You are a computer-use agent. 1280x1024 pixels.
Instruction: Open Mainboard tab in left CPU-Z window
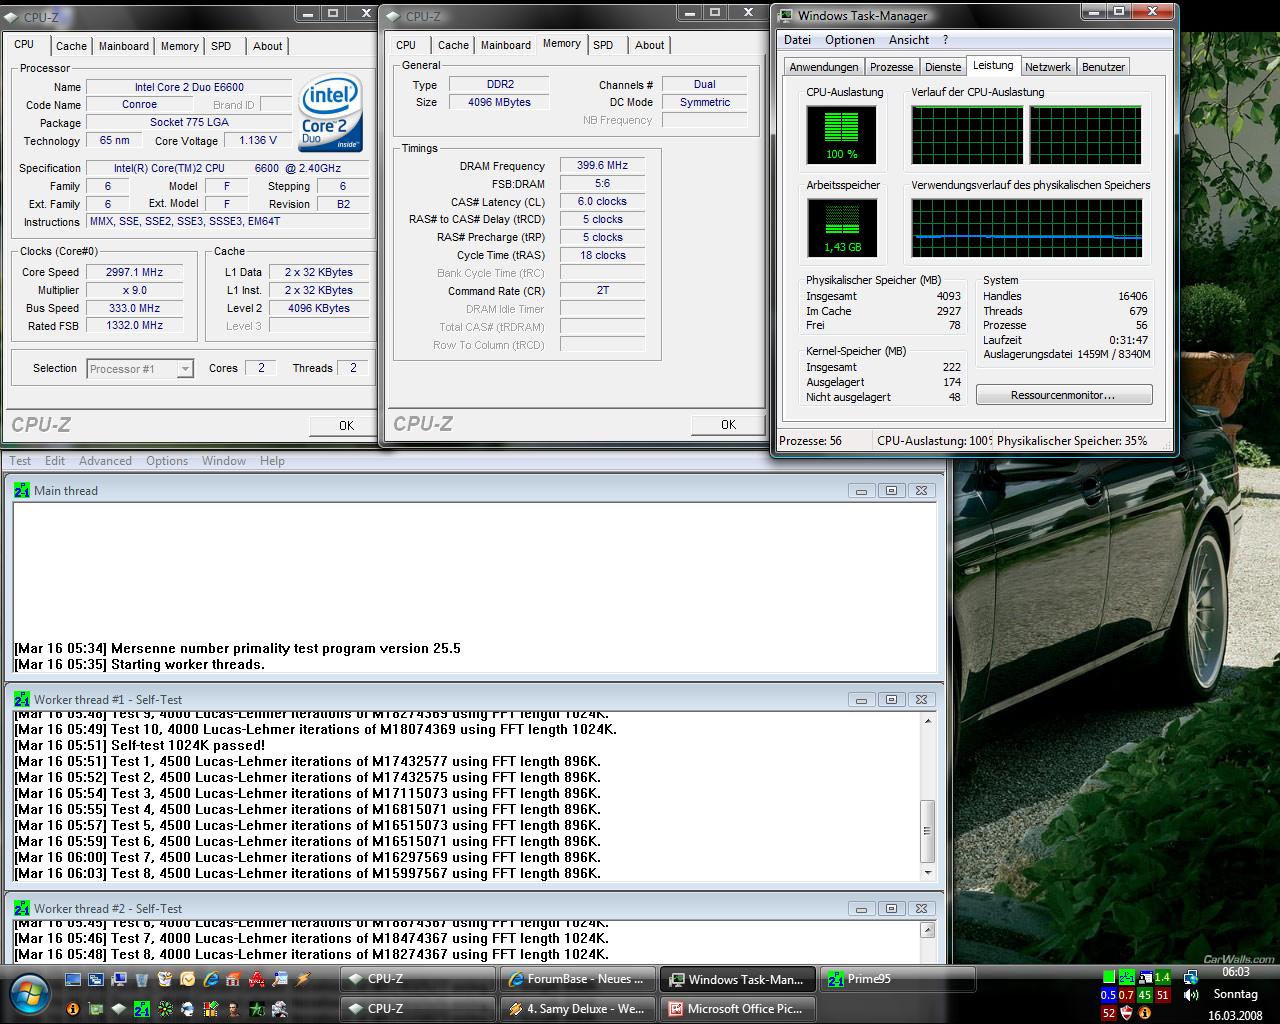[124, 46]
